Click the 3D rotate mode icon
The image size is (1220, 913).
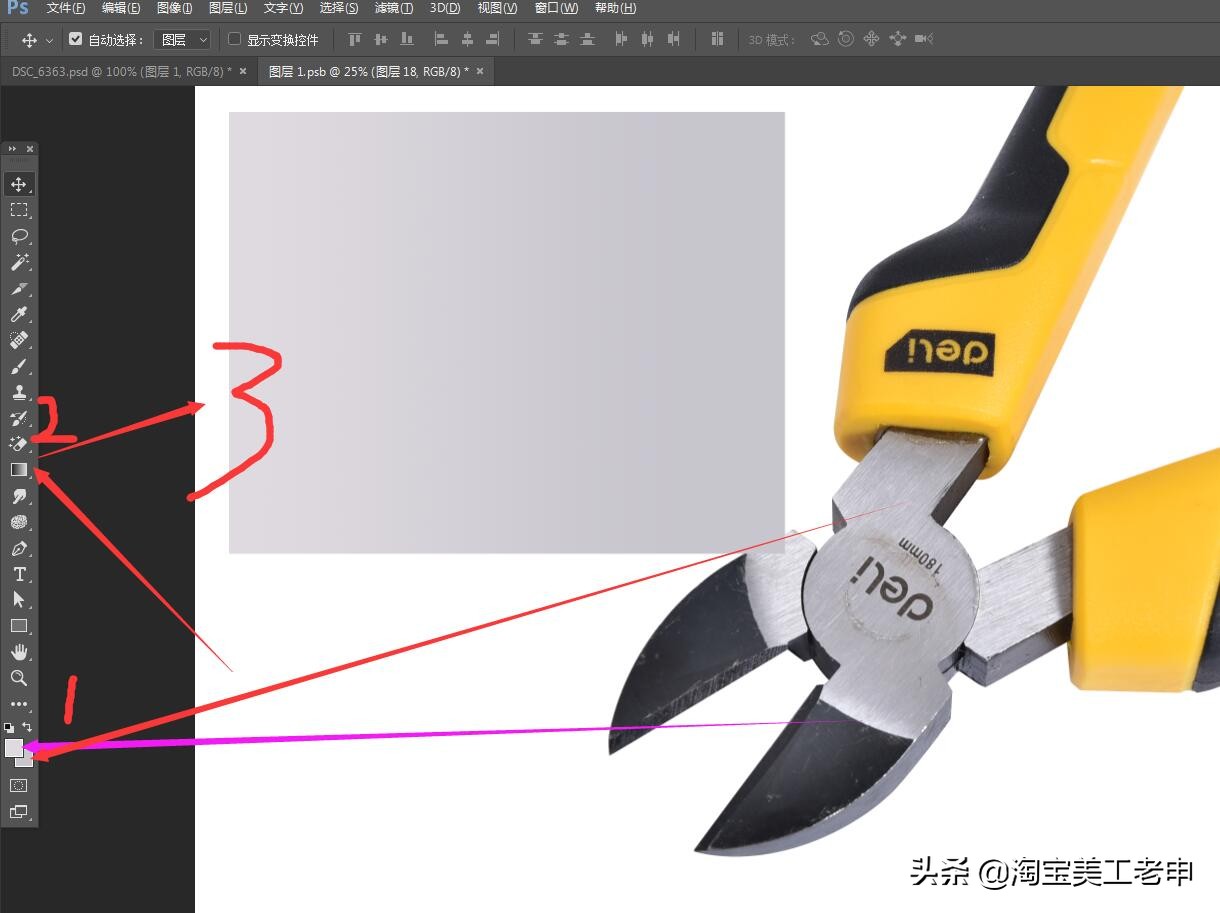tap(820, 39)
